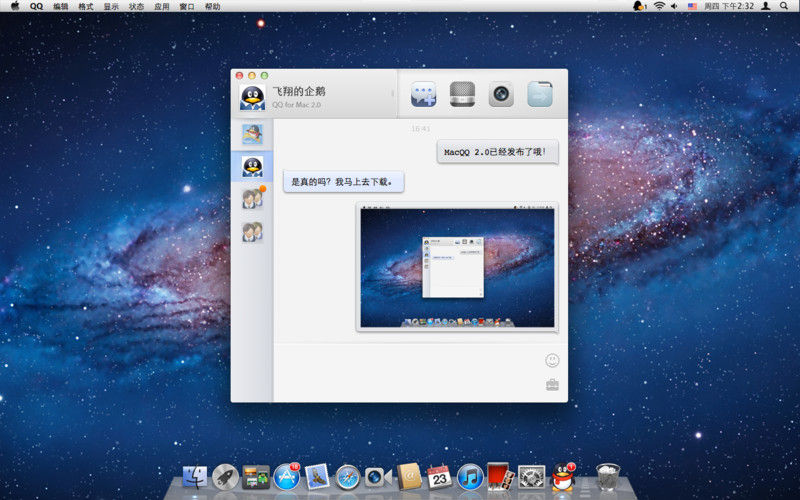This screenshot has height=500, width=800.
Task: Click the screenshot capture icon below emoji
Action: click(552, 384)
